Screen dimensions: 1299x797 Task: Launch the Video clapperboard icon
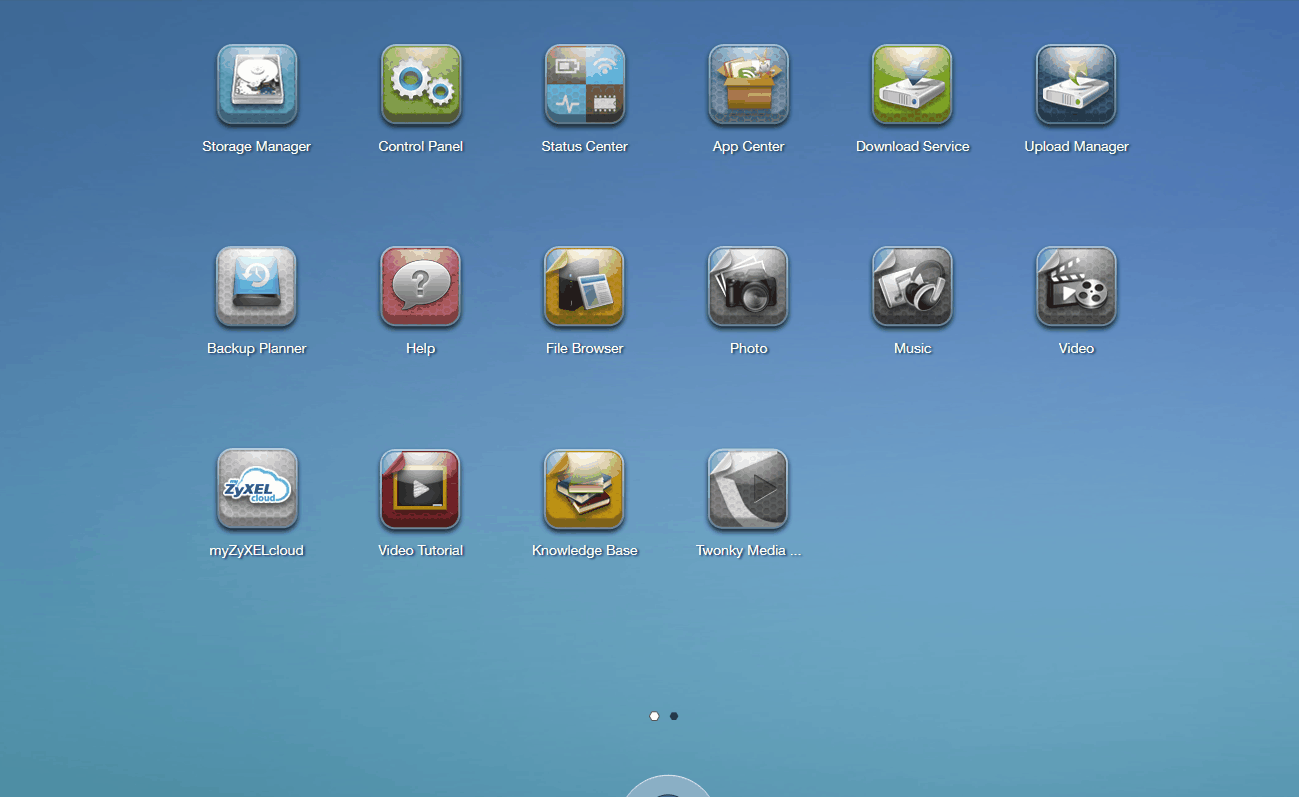(1076, 286)
